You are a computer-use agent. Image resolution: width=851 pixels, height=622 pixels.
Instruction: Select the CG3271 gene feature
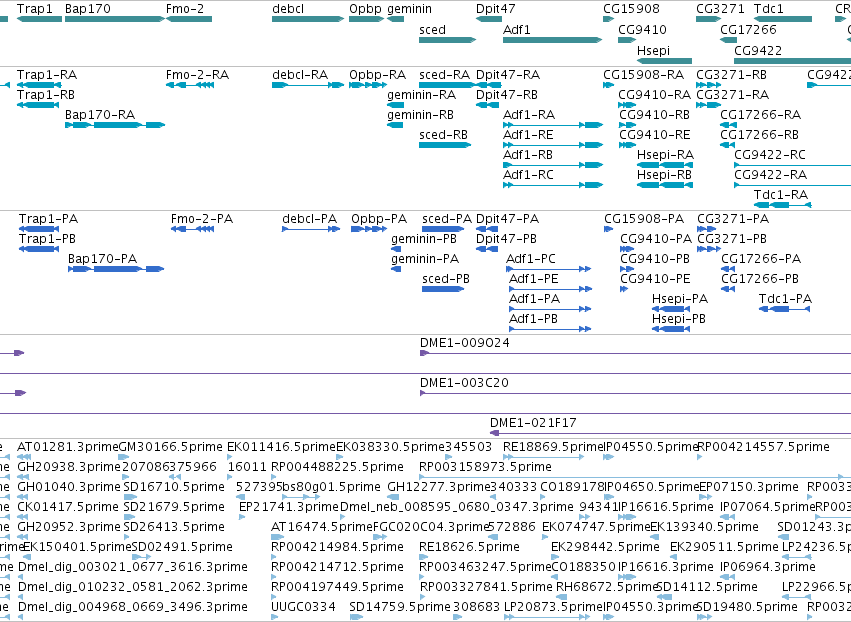pyautogui.click(x=708, y=19)
